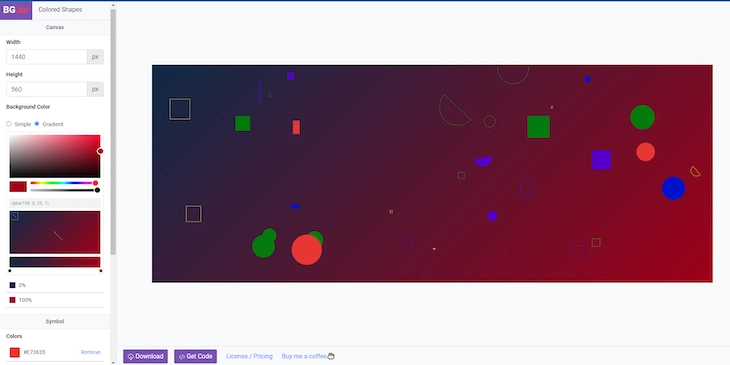Viewport: 730px width, 365px height.
Task: Click the hue slider bar
Action: pyautogui.click(x=63, y=183)
